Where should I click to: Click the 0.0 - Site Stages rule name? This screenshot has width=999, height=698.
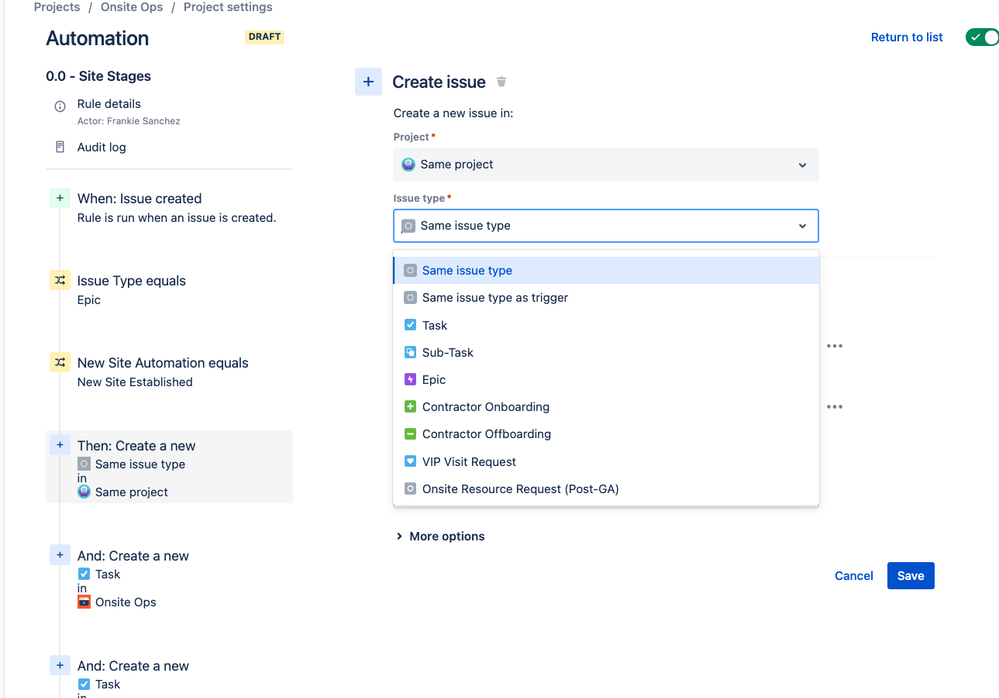98,76
